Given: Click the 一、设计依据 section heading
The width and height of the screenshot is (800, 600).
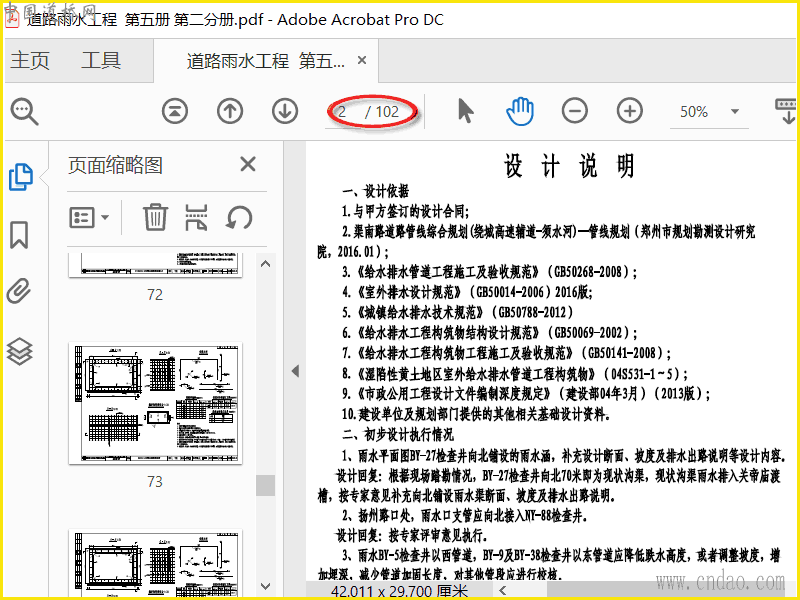Looking at the screenshot, I should pyautogui.click(x=375, y=191).
